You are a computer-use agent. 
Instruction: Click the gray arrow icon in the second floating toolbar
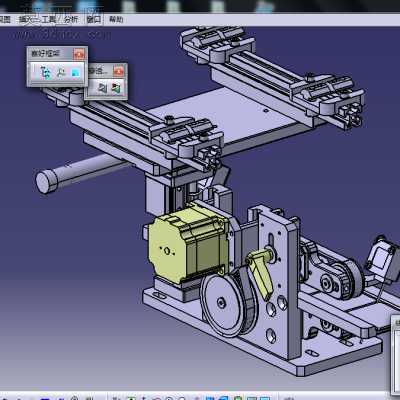point(102,88)
